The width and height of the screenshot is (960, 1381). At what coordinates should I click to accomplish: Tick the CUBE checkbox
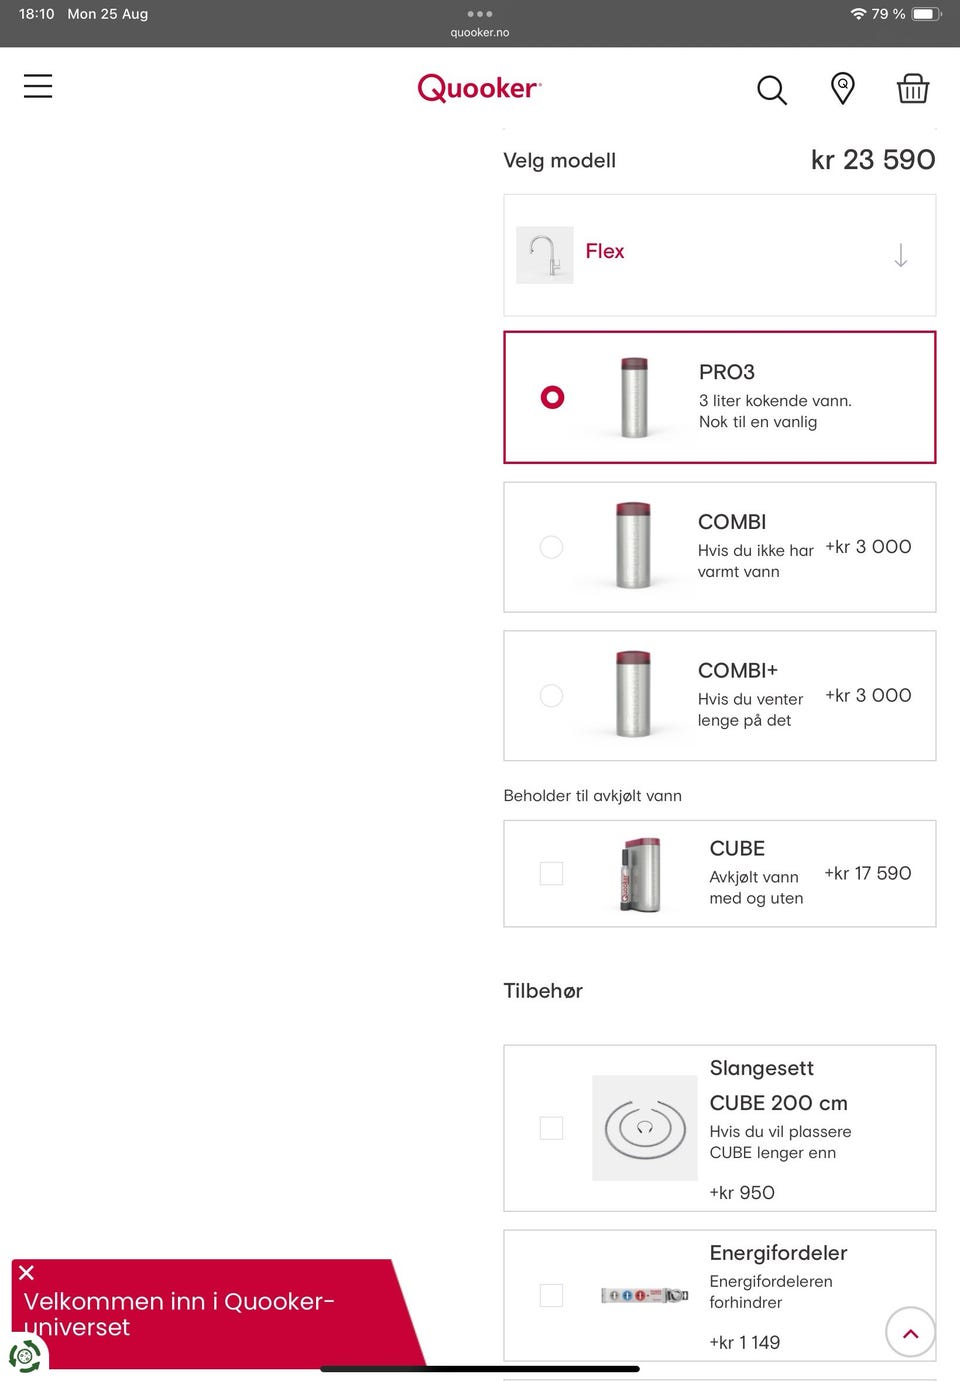(551, 873)
